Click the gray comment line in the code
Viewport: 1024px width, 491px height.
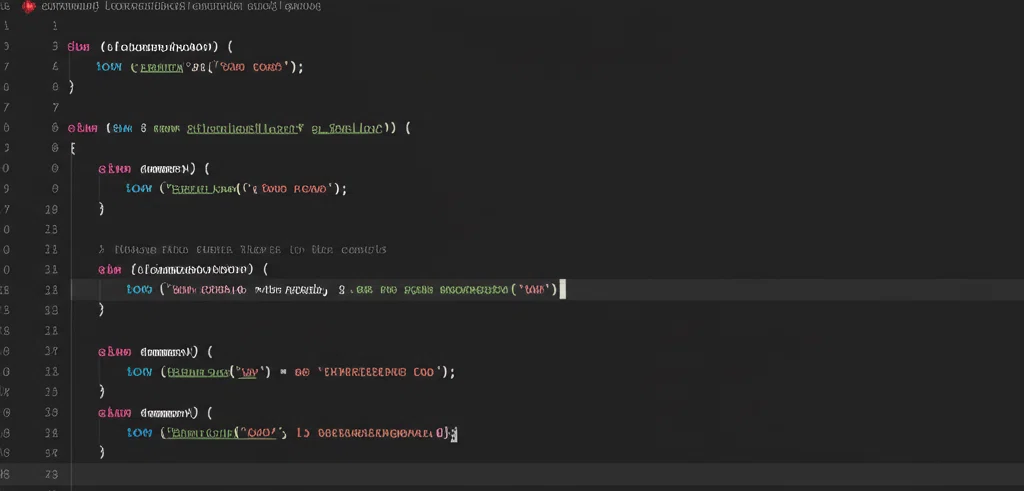click(x=242, y=249)
